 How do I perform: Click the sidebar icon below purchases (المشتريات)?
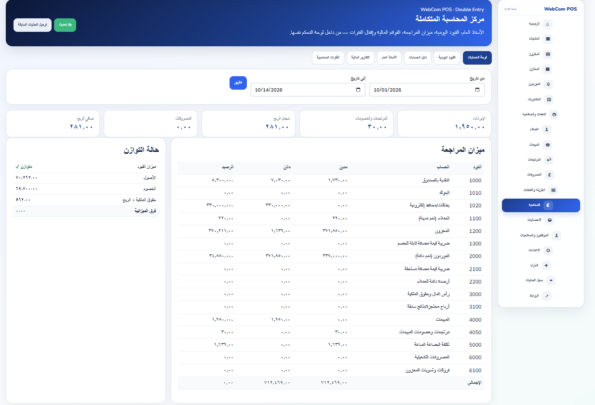(554, 114)
